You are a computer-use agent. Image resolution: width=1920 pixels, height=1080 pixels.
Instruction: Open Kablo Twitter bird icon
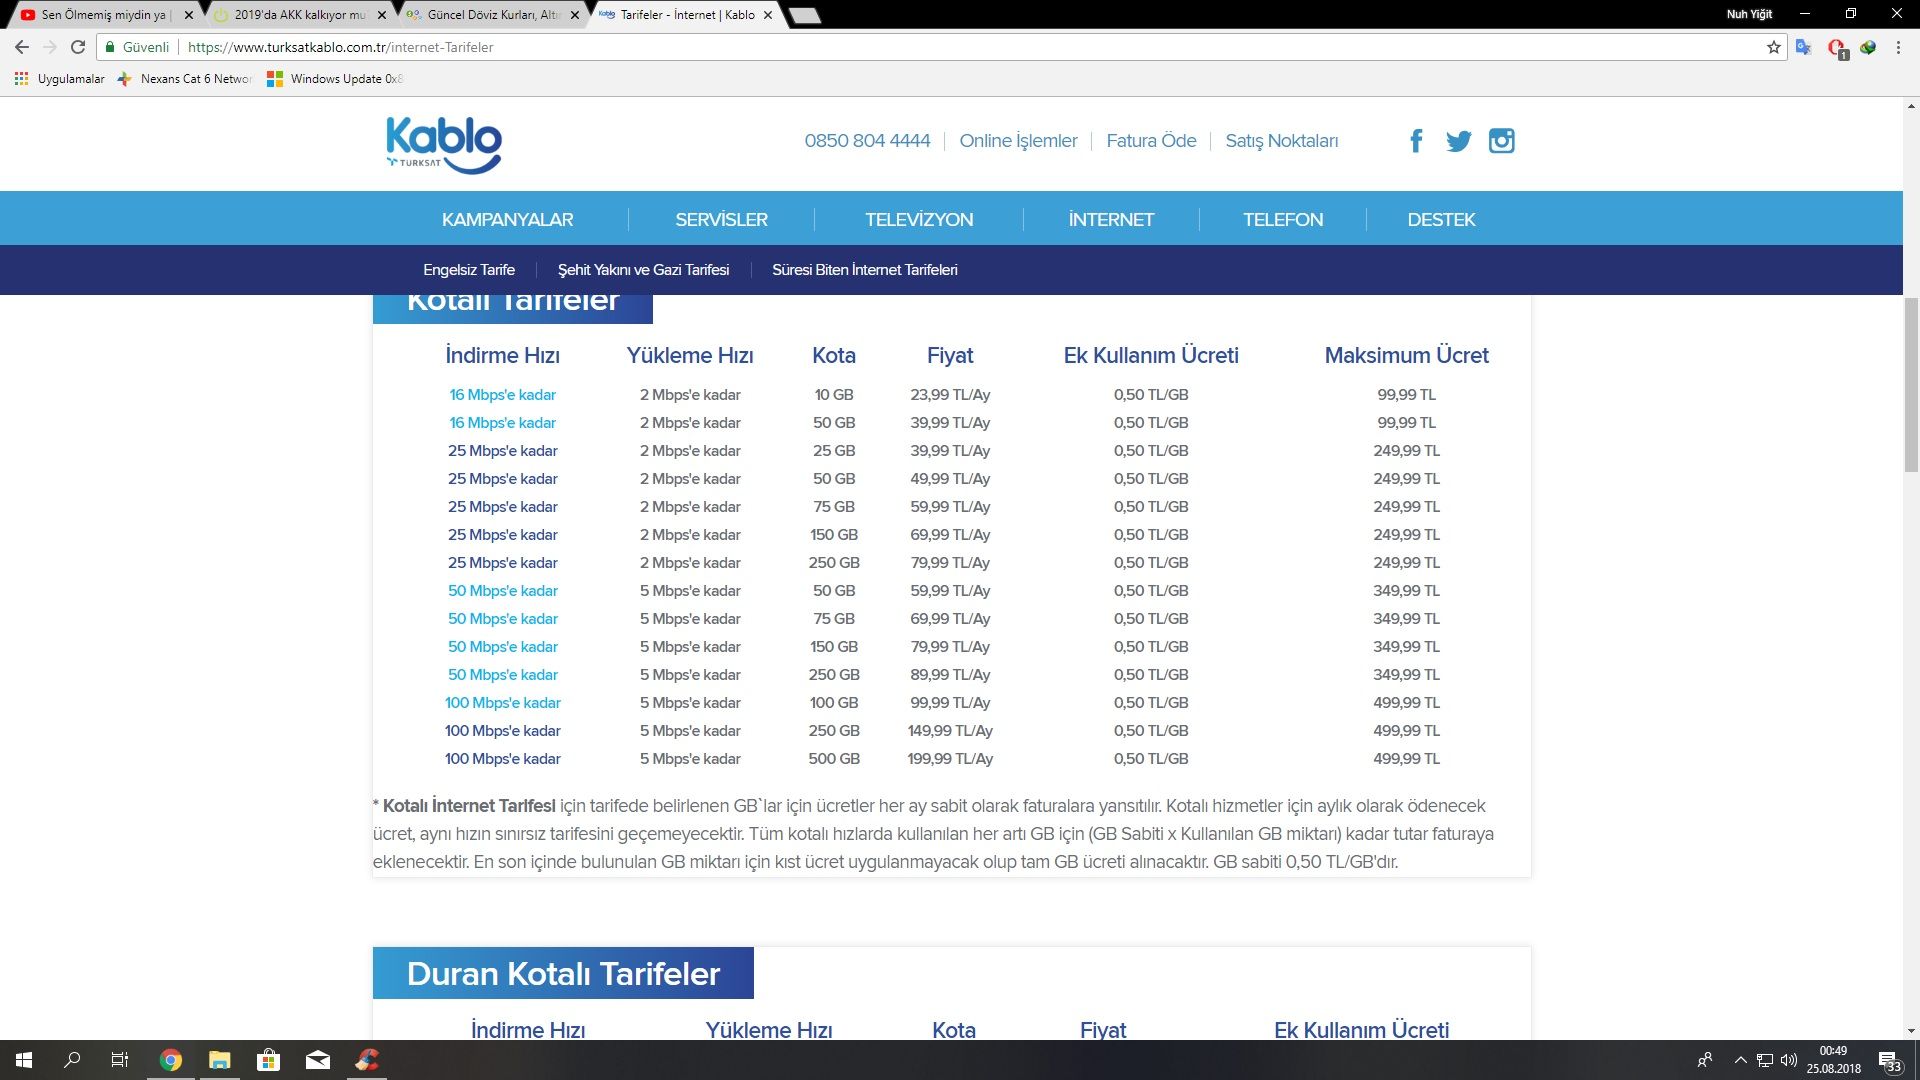[1458, 141]
